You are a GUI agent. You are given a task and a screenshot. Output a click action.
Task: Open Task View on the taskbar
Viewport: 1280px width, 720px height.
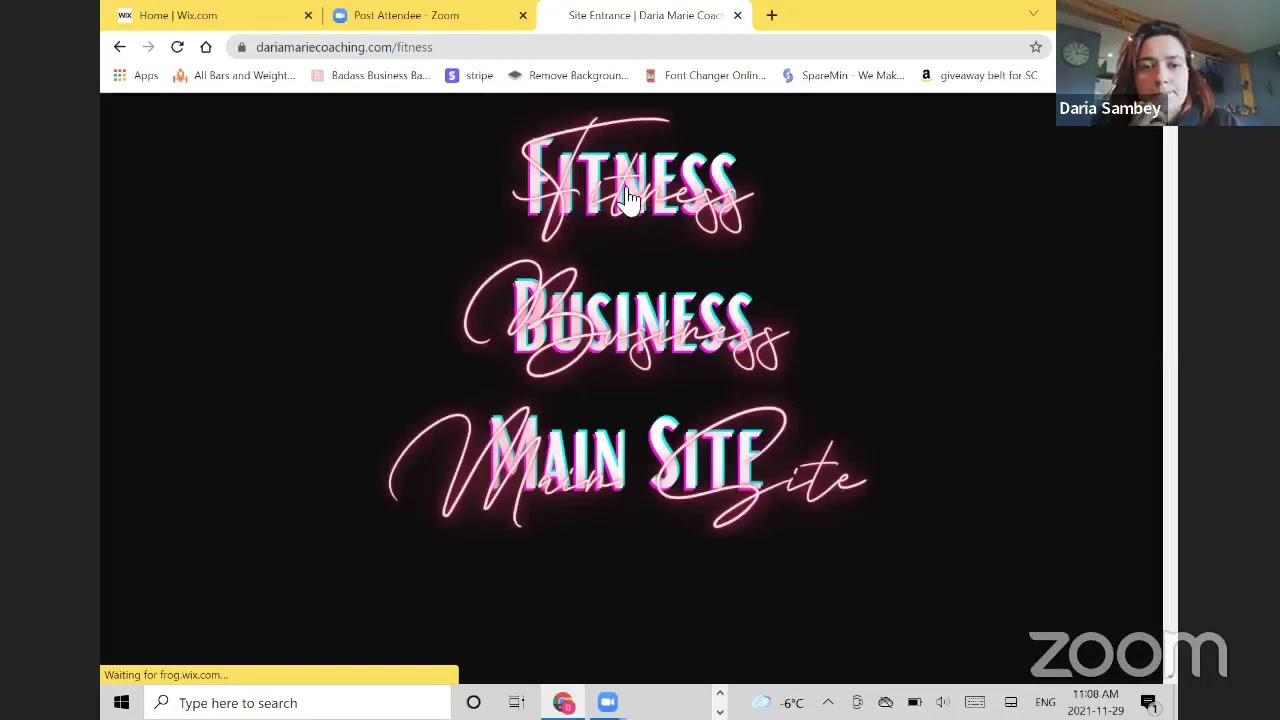517,702
